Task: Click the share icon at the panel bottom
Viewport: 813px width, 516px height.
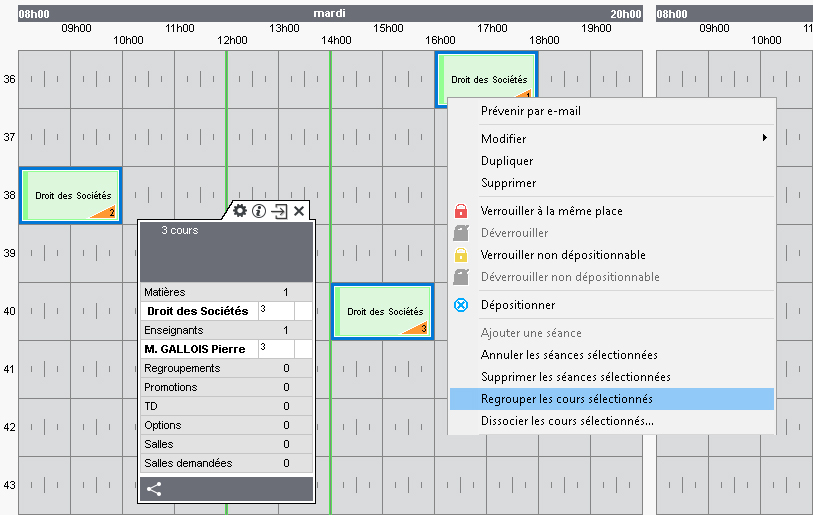Action: (154, 489)
